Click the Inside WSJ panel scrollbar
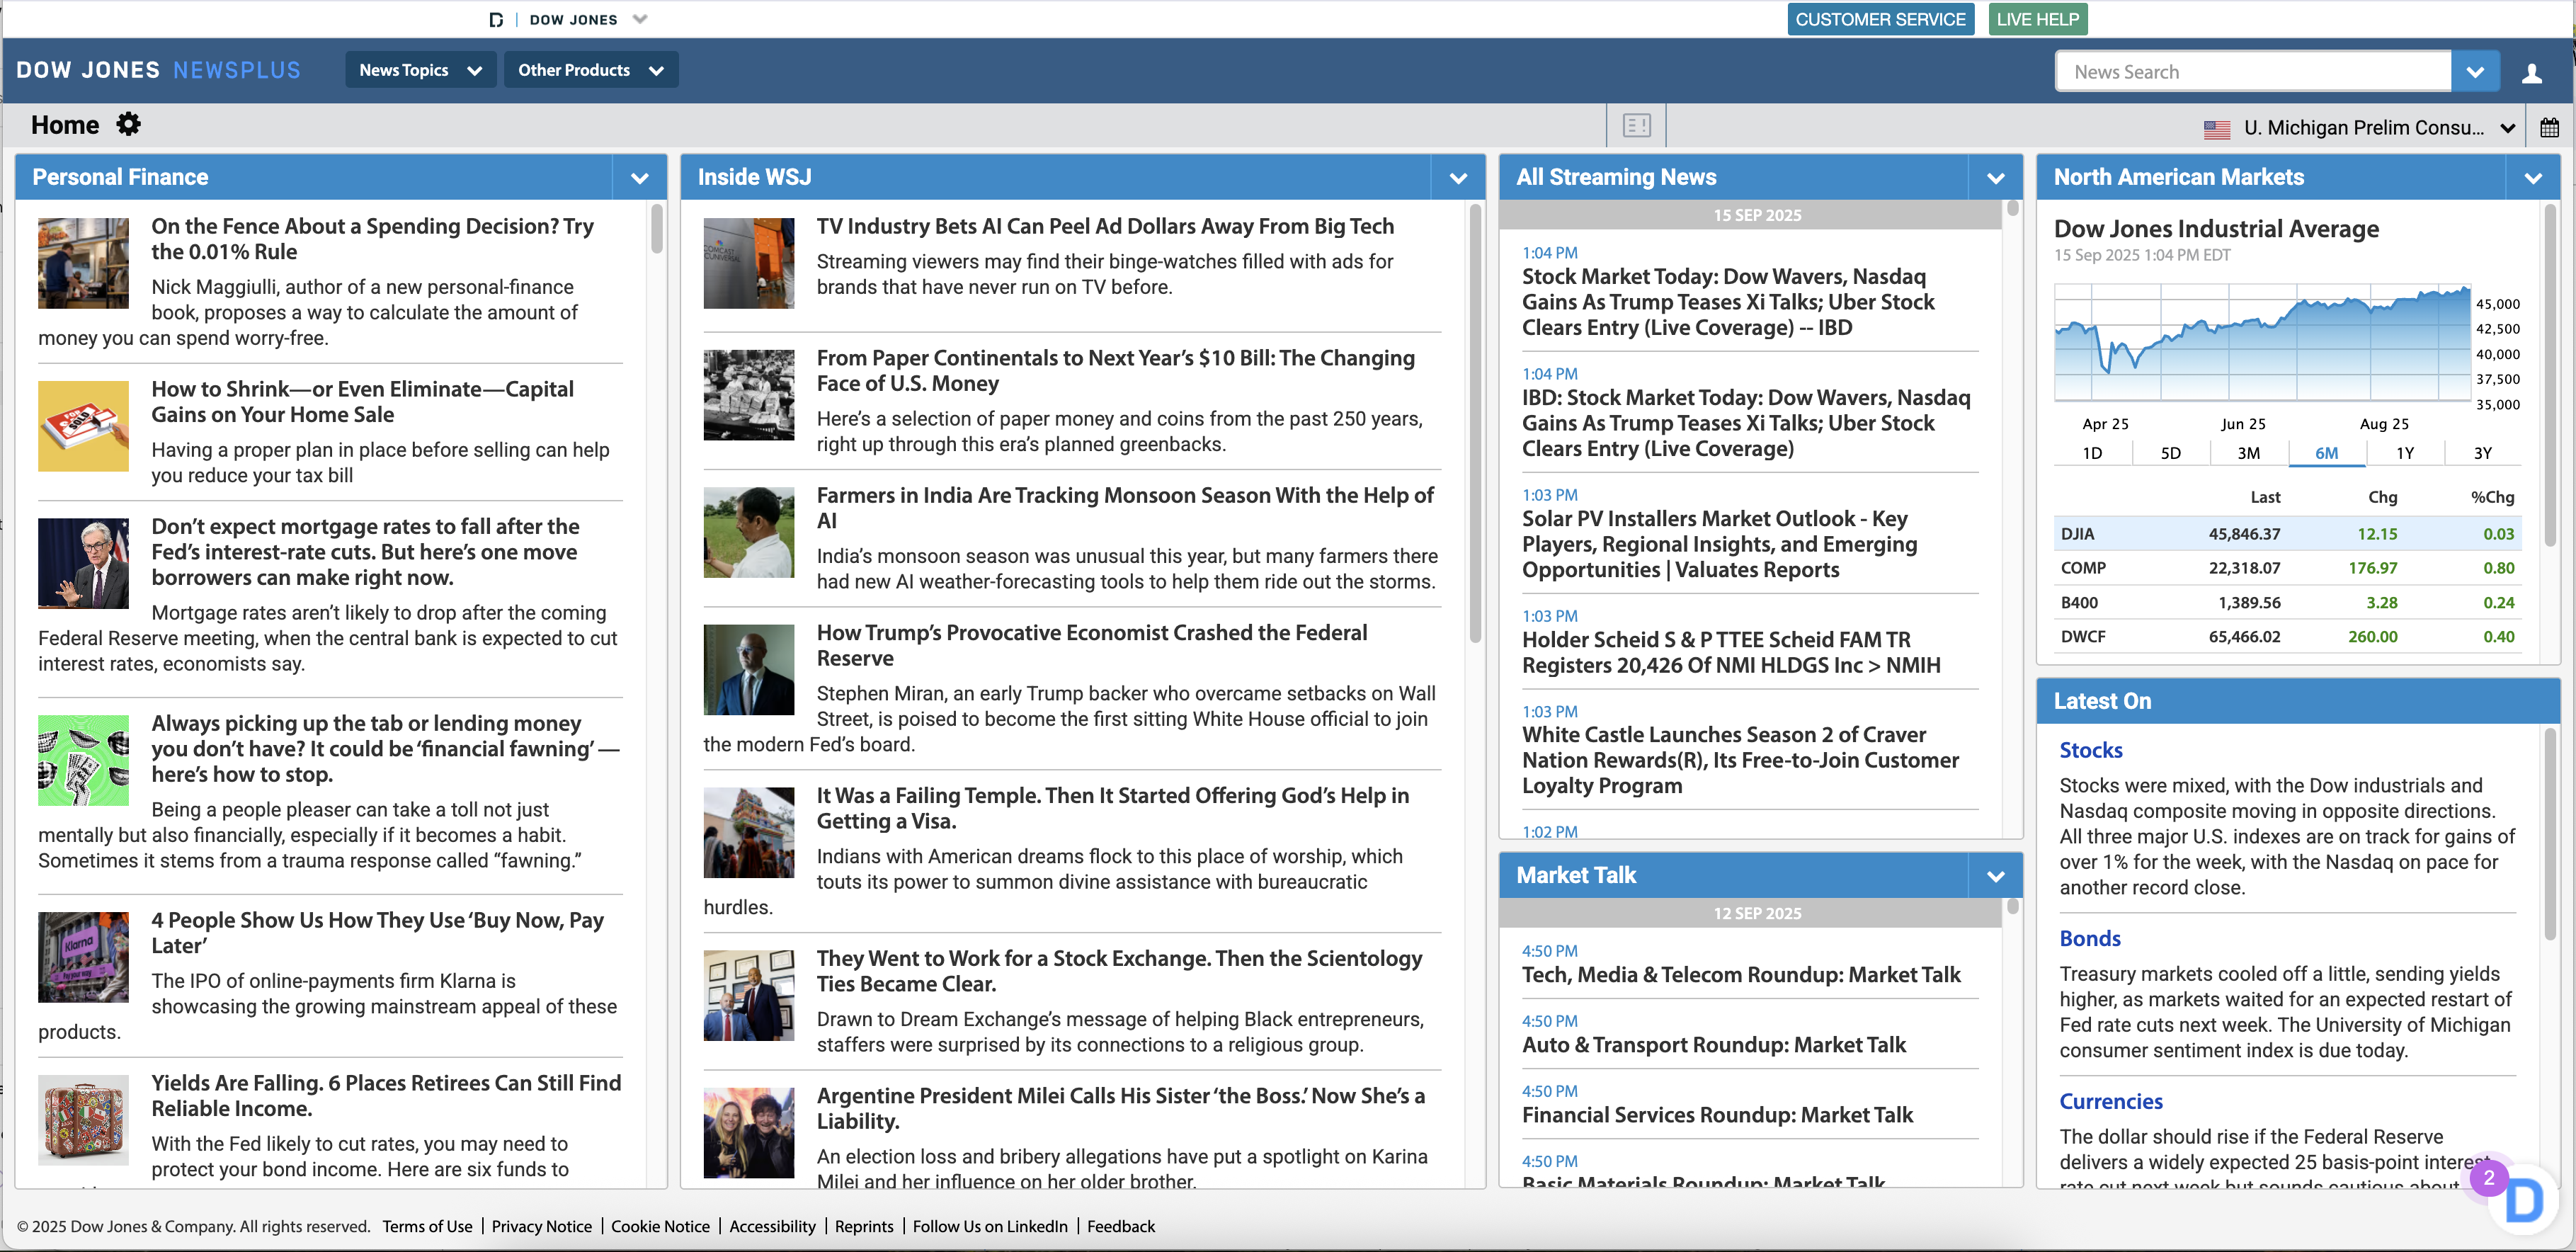 pos(1475,423)
